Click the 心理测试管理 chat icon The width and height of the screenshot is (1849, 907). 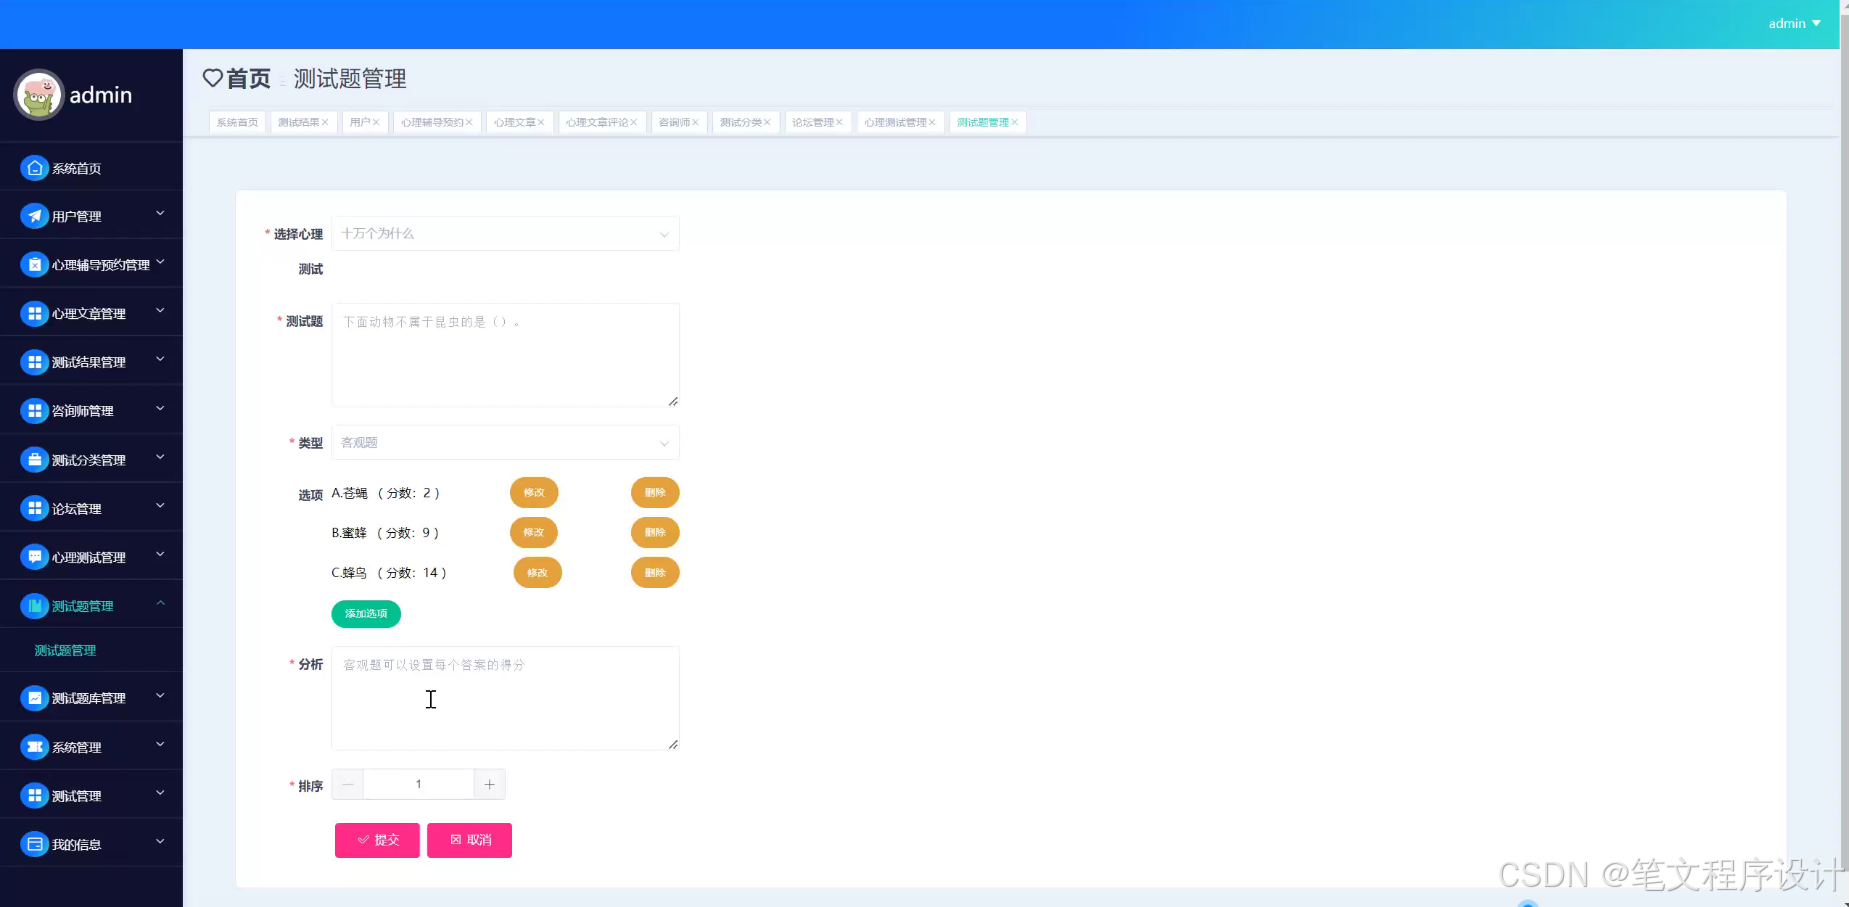coord(34,557)
